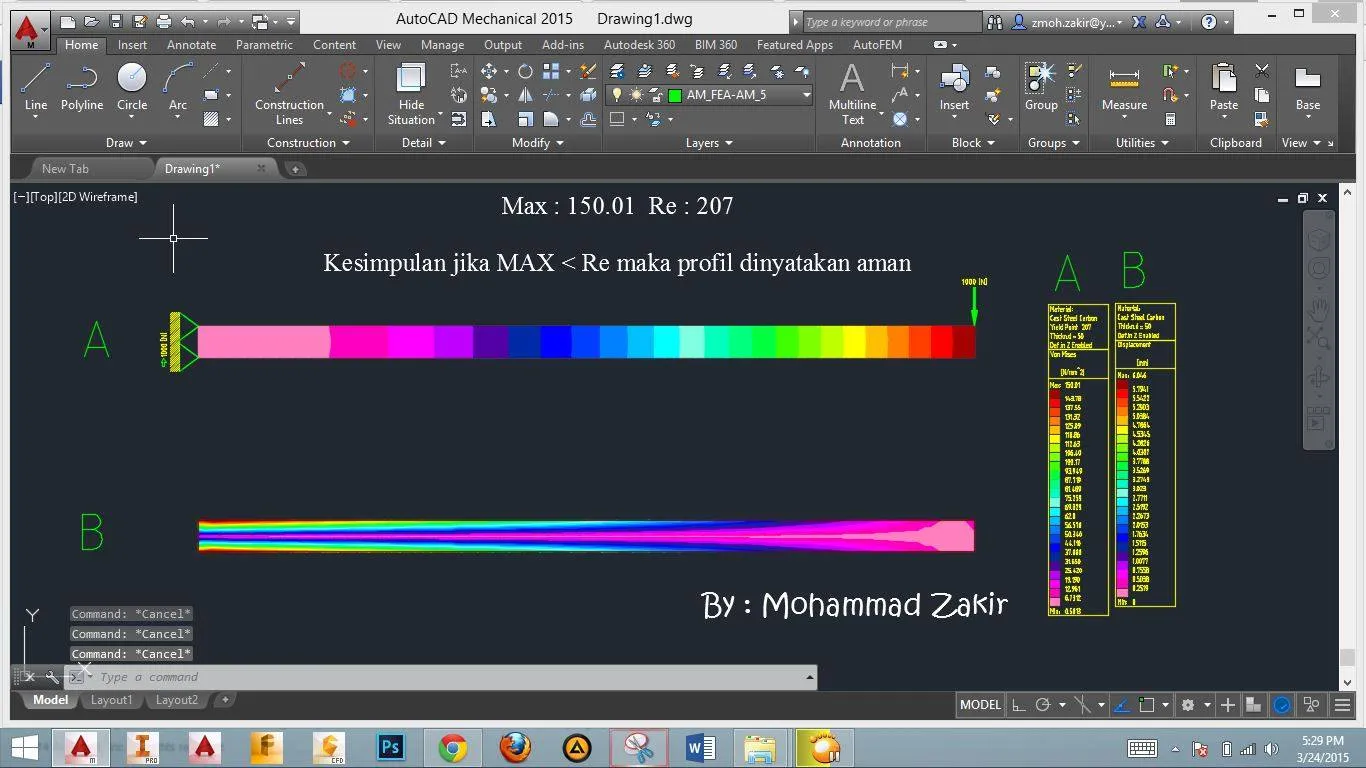The width and height of the screenshot is (1366, 768).
Task: Open the Modify panel expander
Action: pos(537,142)
